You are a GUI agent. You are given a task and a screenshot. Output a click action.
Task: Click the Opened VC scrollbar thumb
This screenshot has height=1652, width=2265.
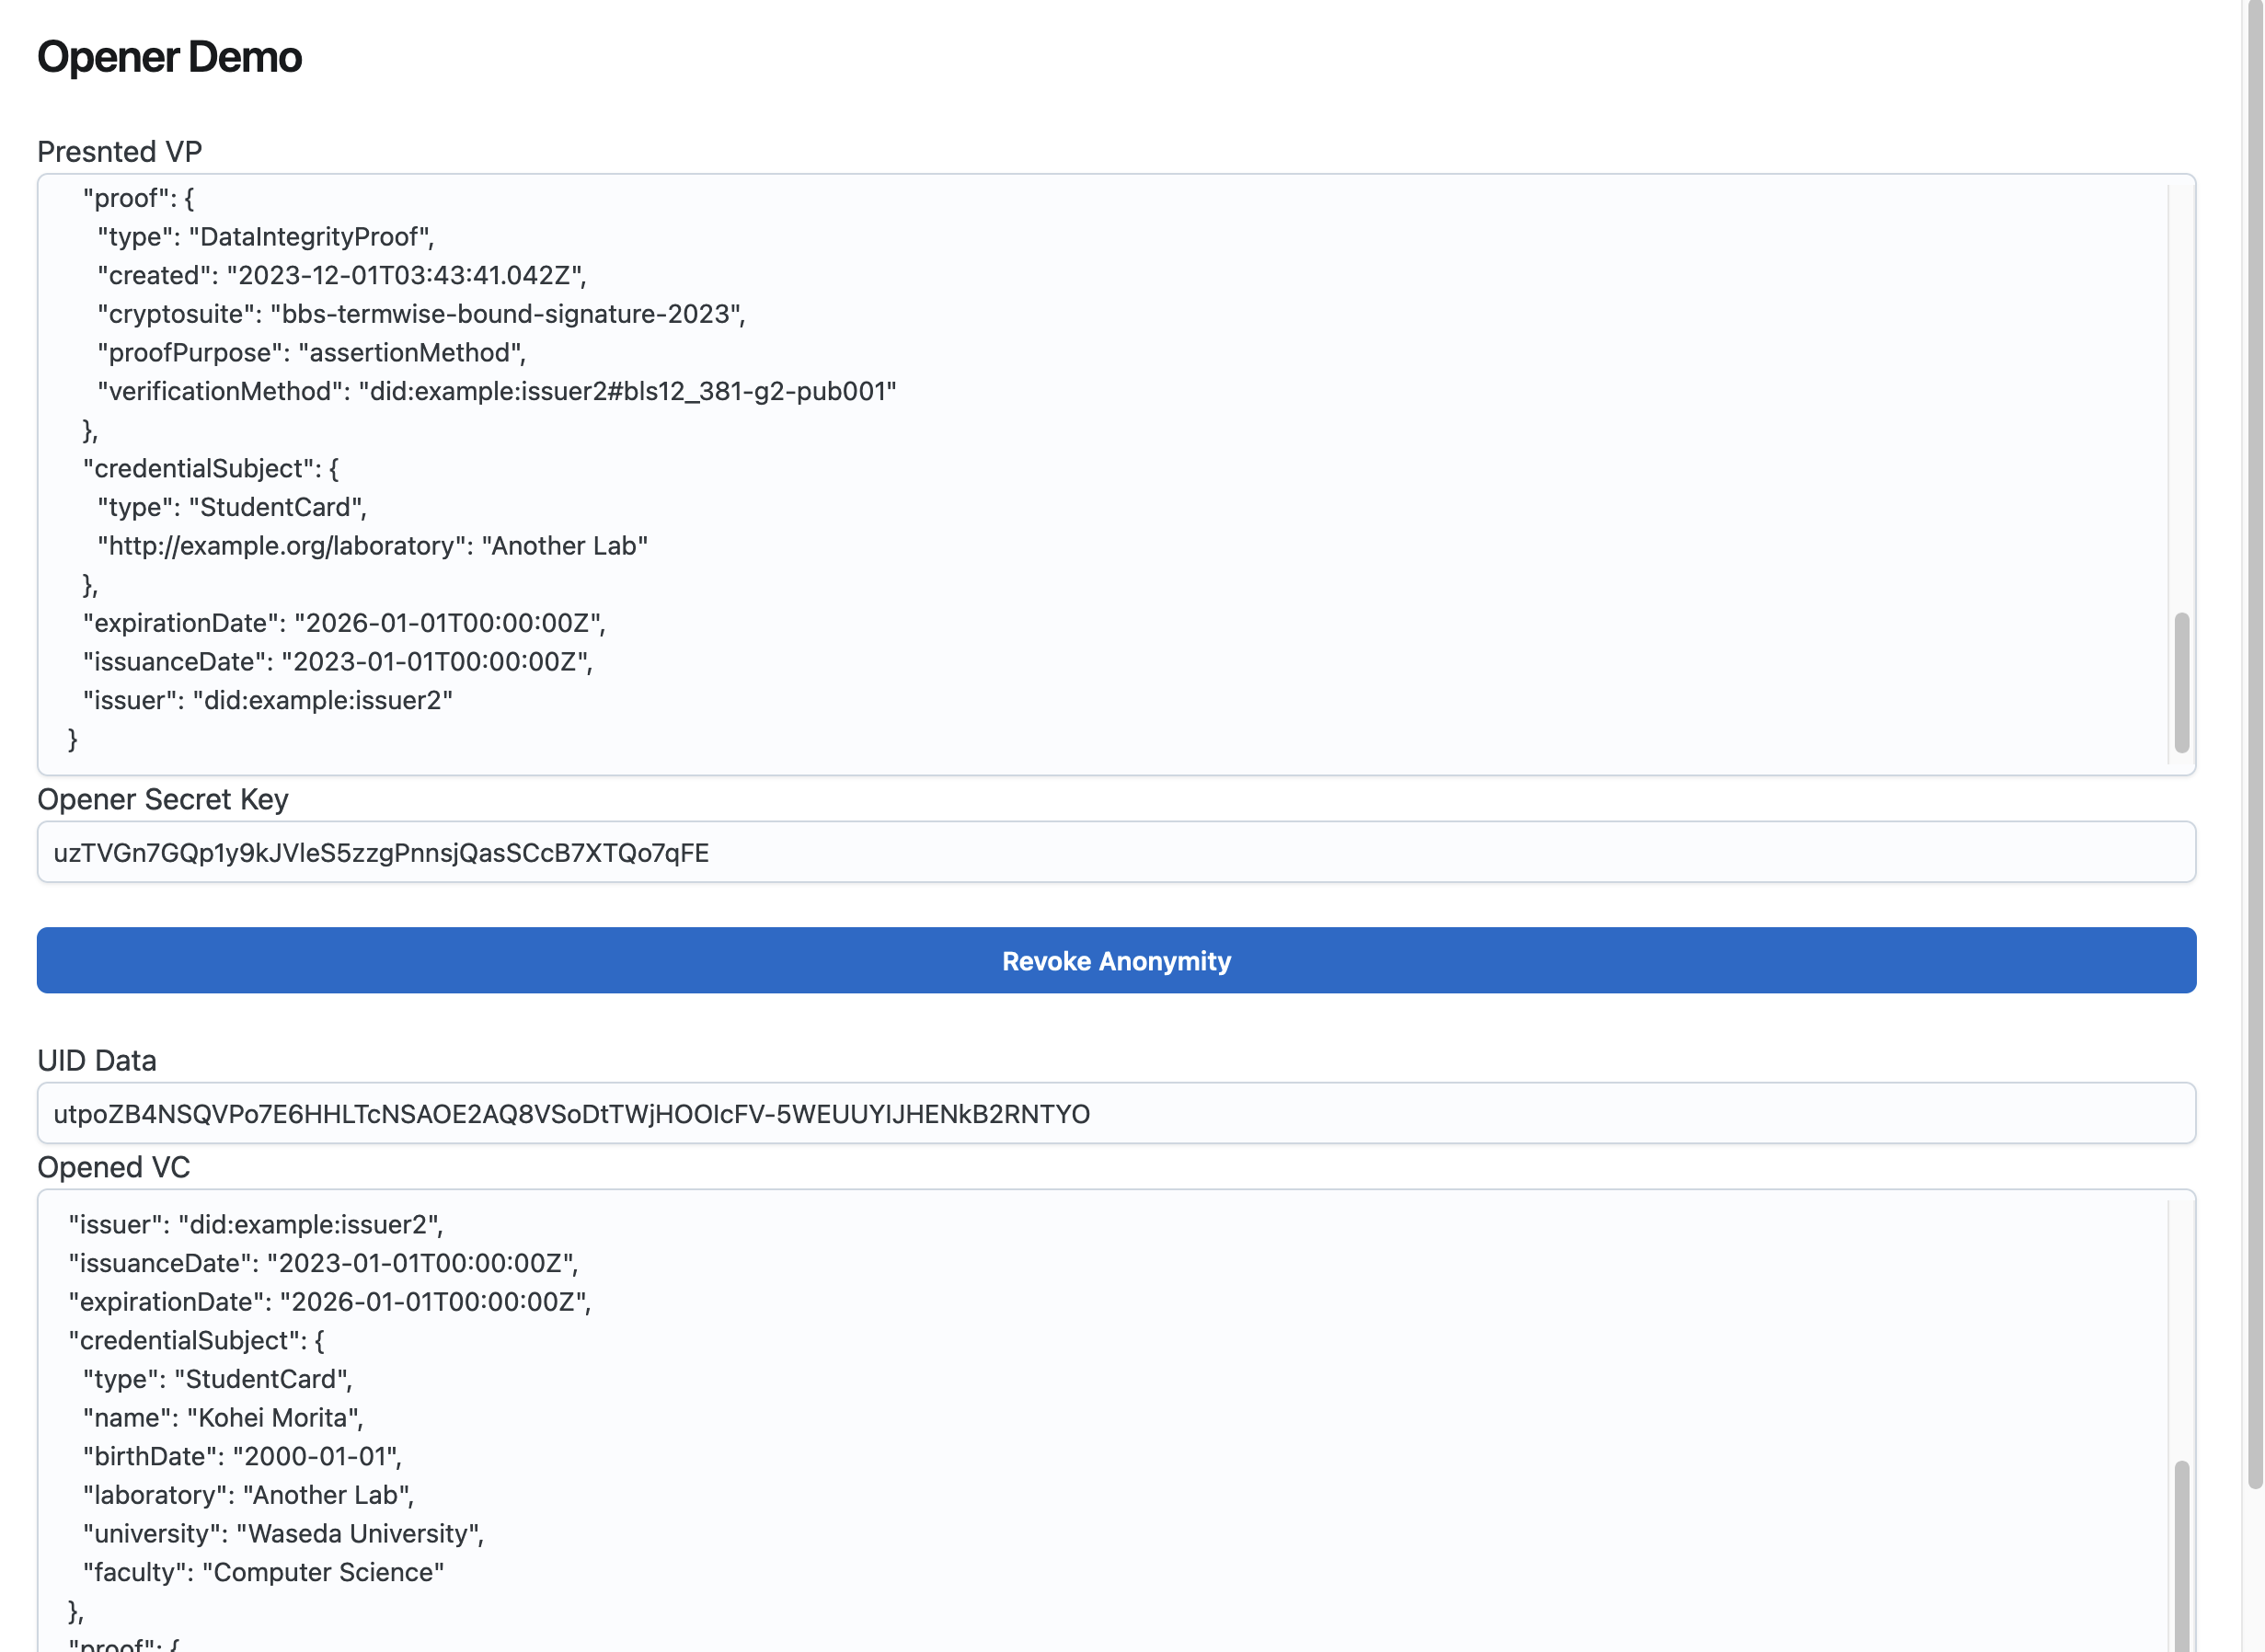coord(2181,1555)
